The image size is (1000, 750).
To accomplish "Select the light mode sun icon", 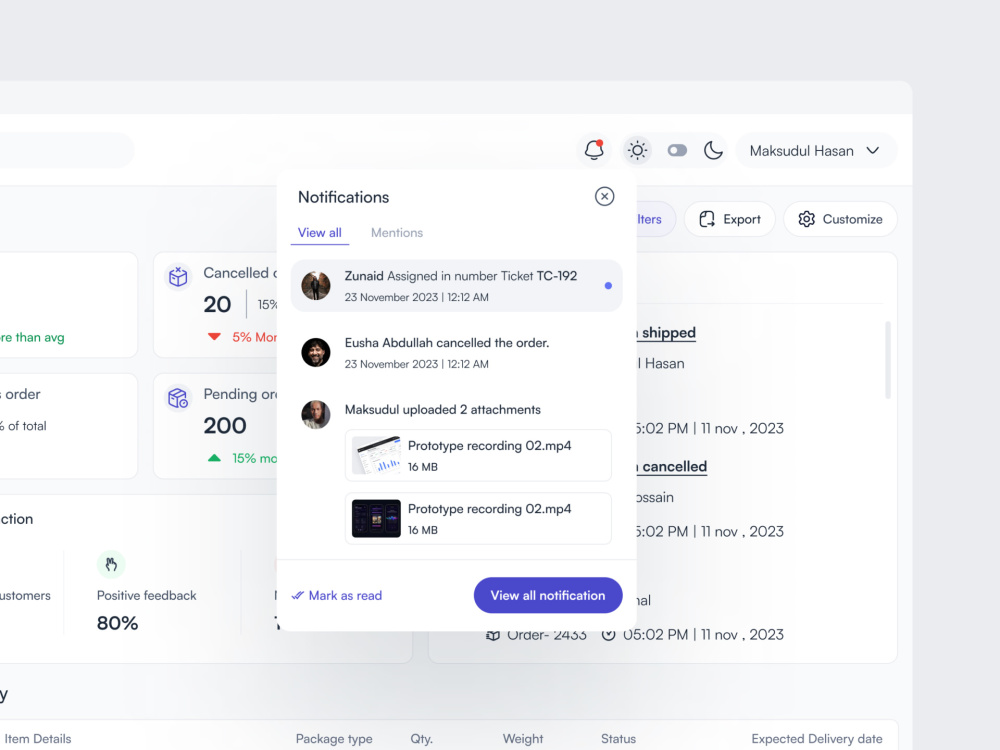I will tap(637, 151).
